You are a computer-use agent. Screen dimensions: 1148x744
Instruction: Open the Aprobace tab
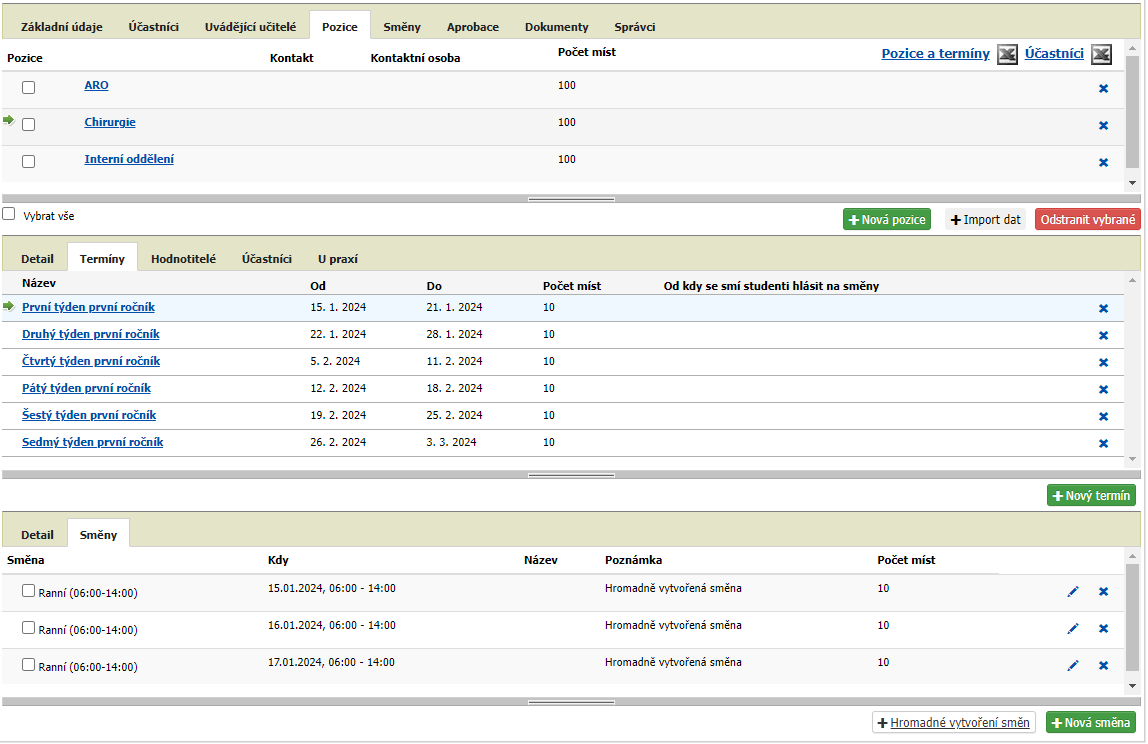tap(473, 27)
